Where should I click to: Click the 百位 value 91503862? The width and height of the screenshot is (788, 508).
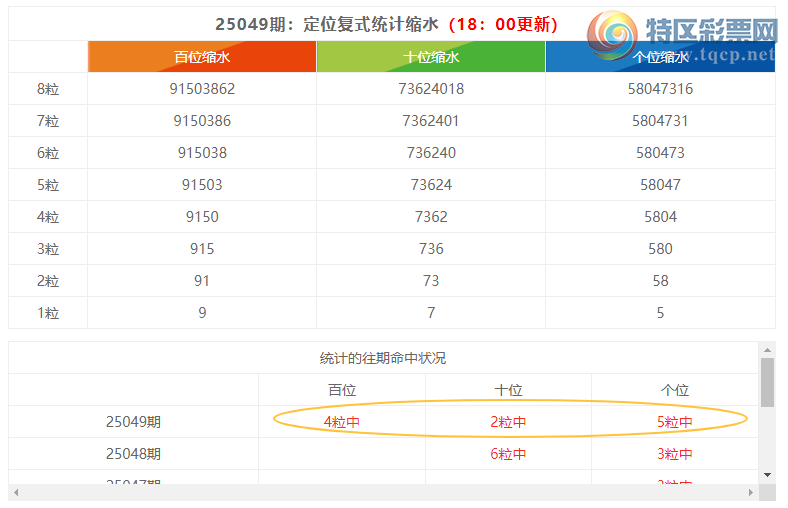point(202,89)
